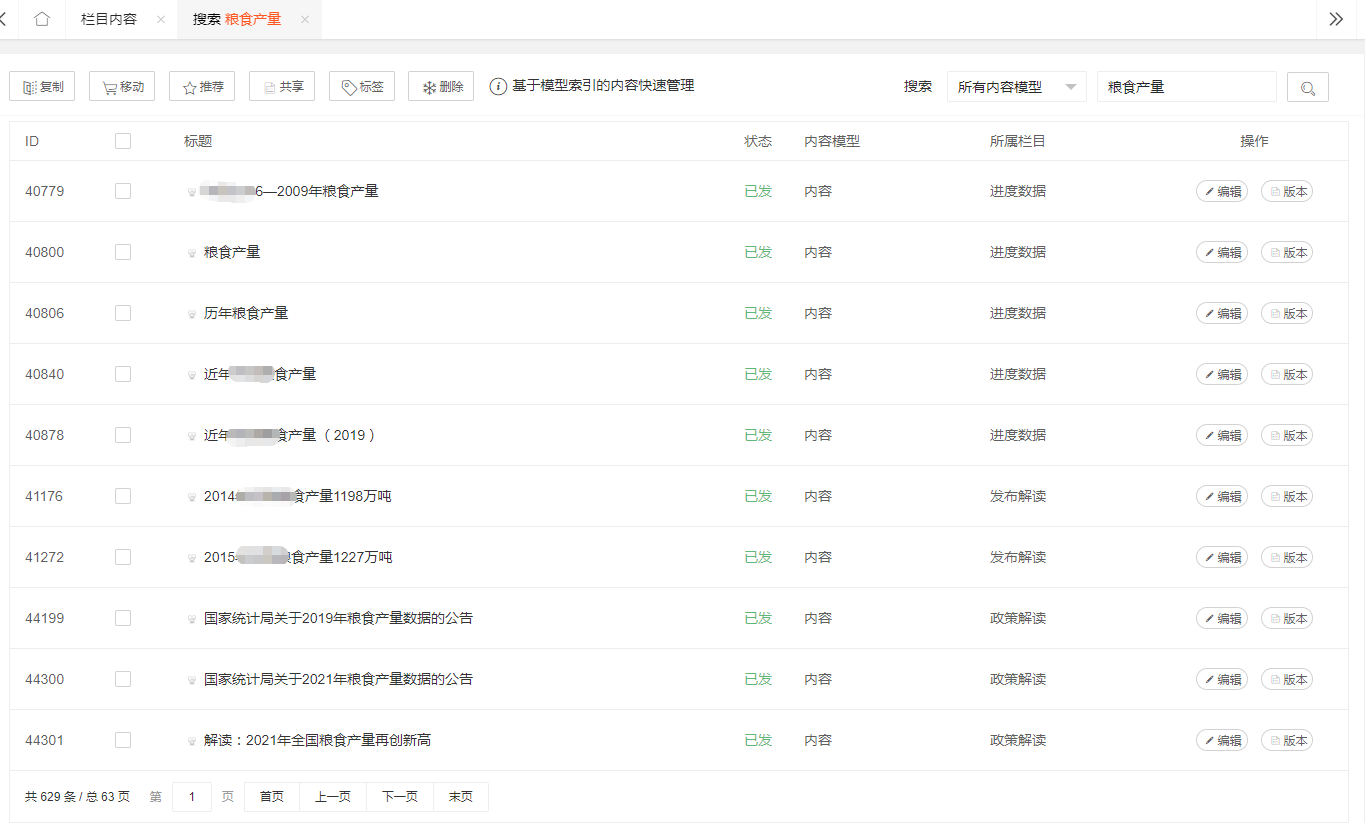Go to next page with 下一页
The height and width of the screenshot is (823, 1365).
tap(399, 797)
